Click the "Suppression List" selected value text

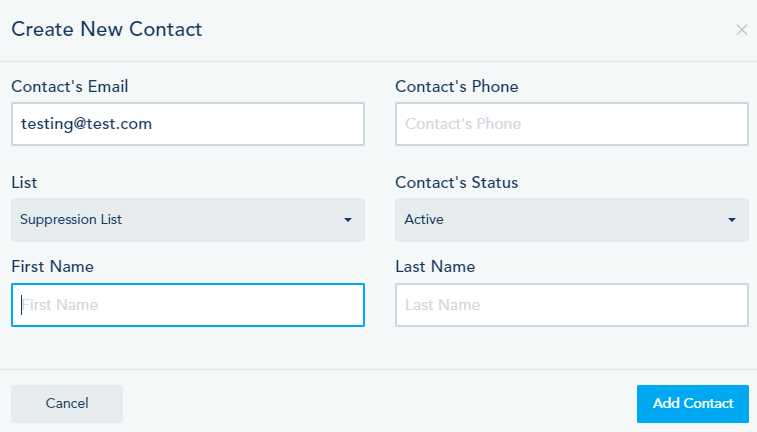click(71, 220)
